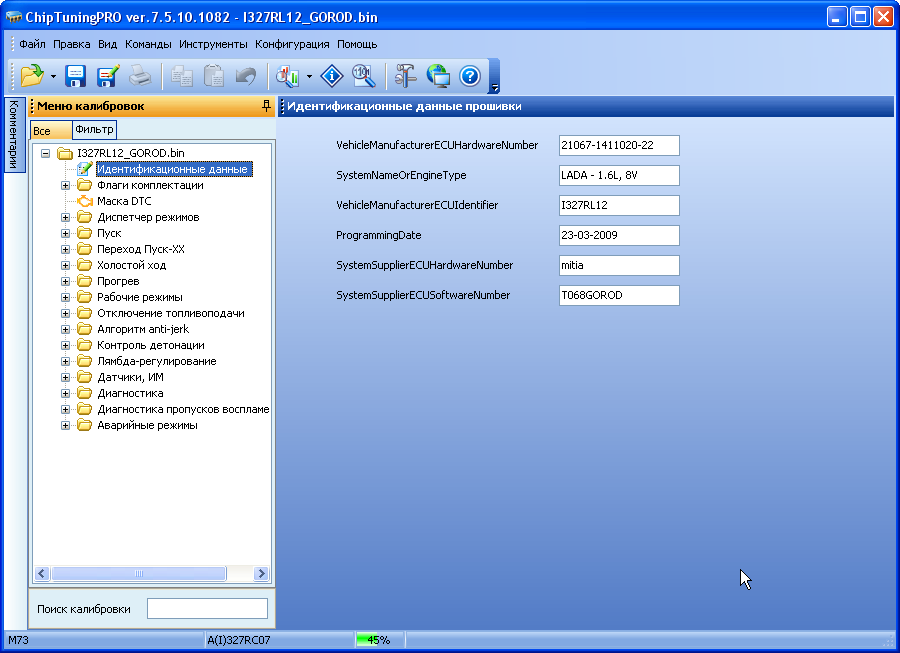This screenshot has width=900, height=653.
Task: Expand the Прогрев folder
Action: point(65,282)
